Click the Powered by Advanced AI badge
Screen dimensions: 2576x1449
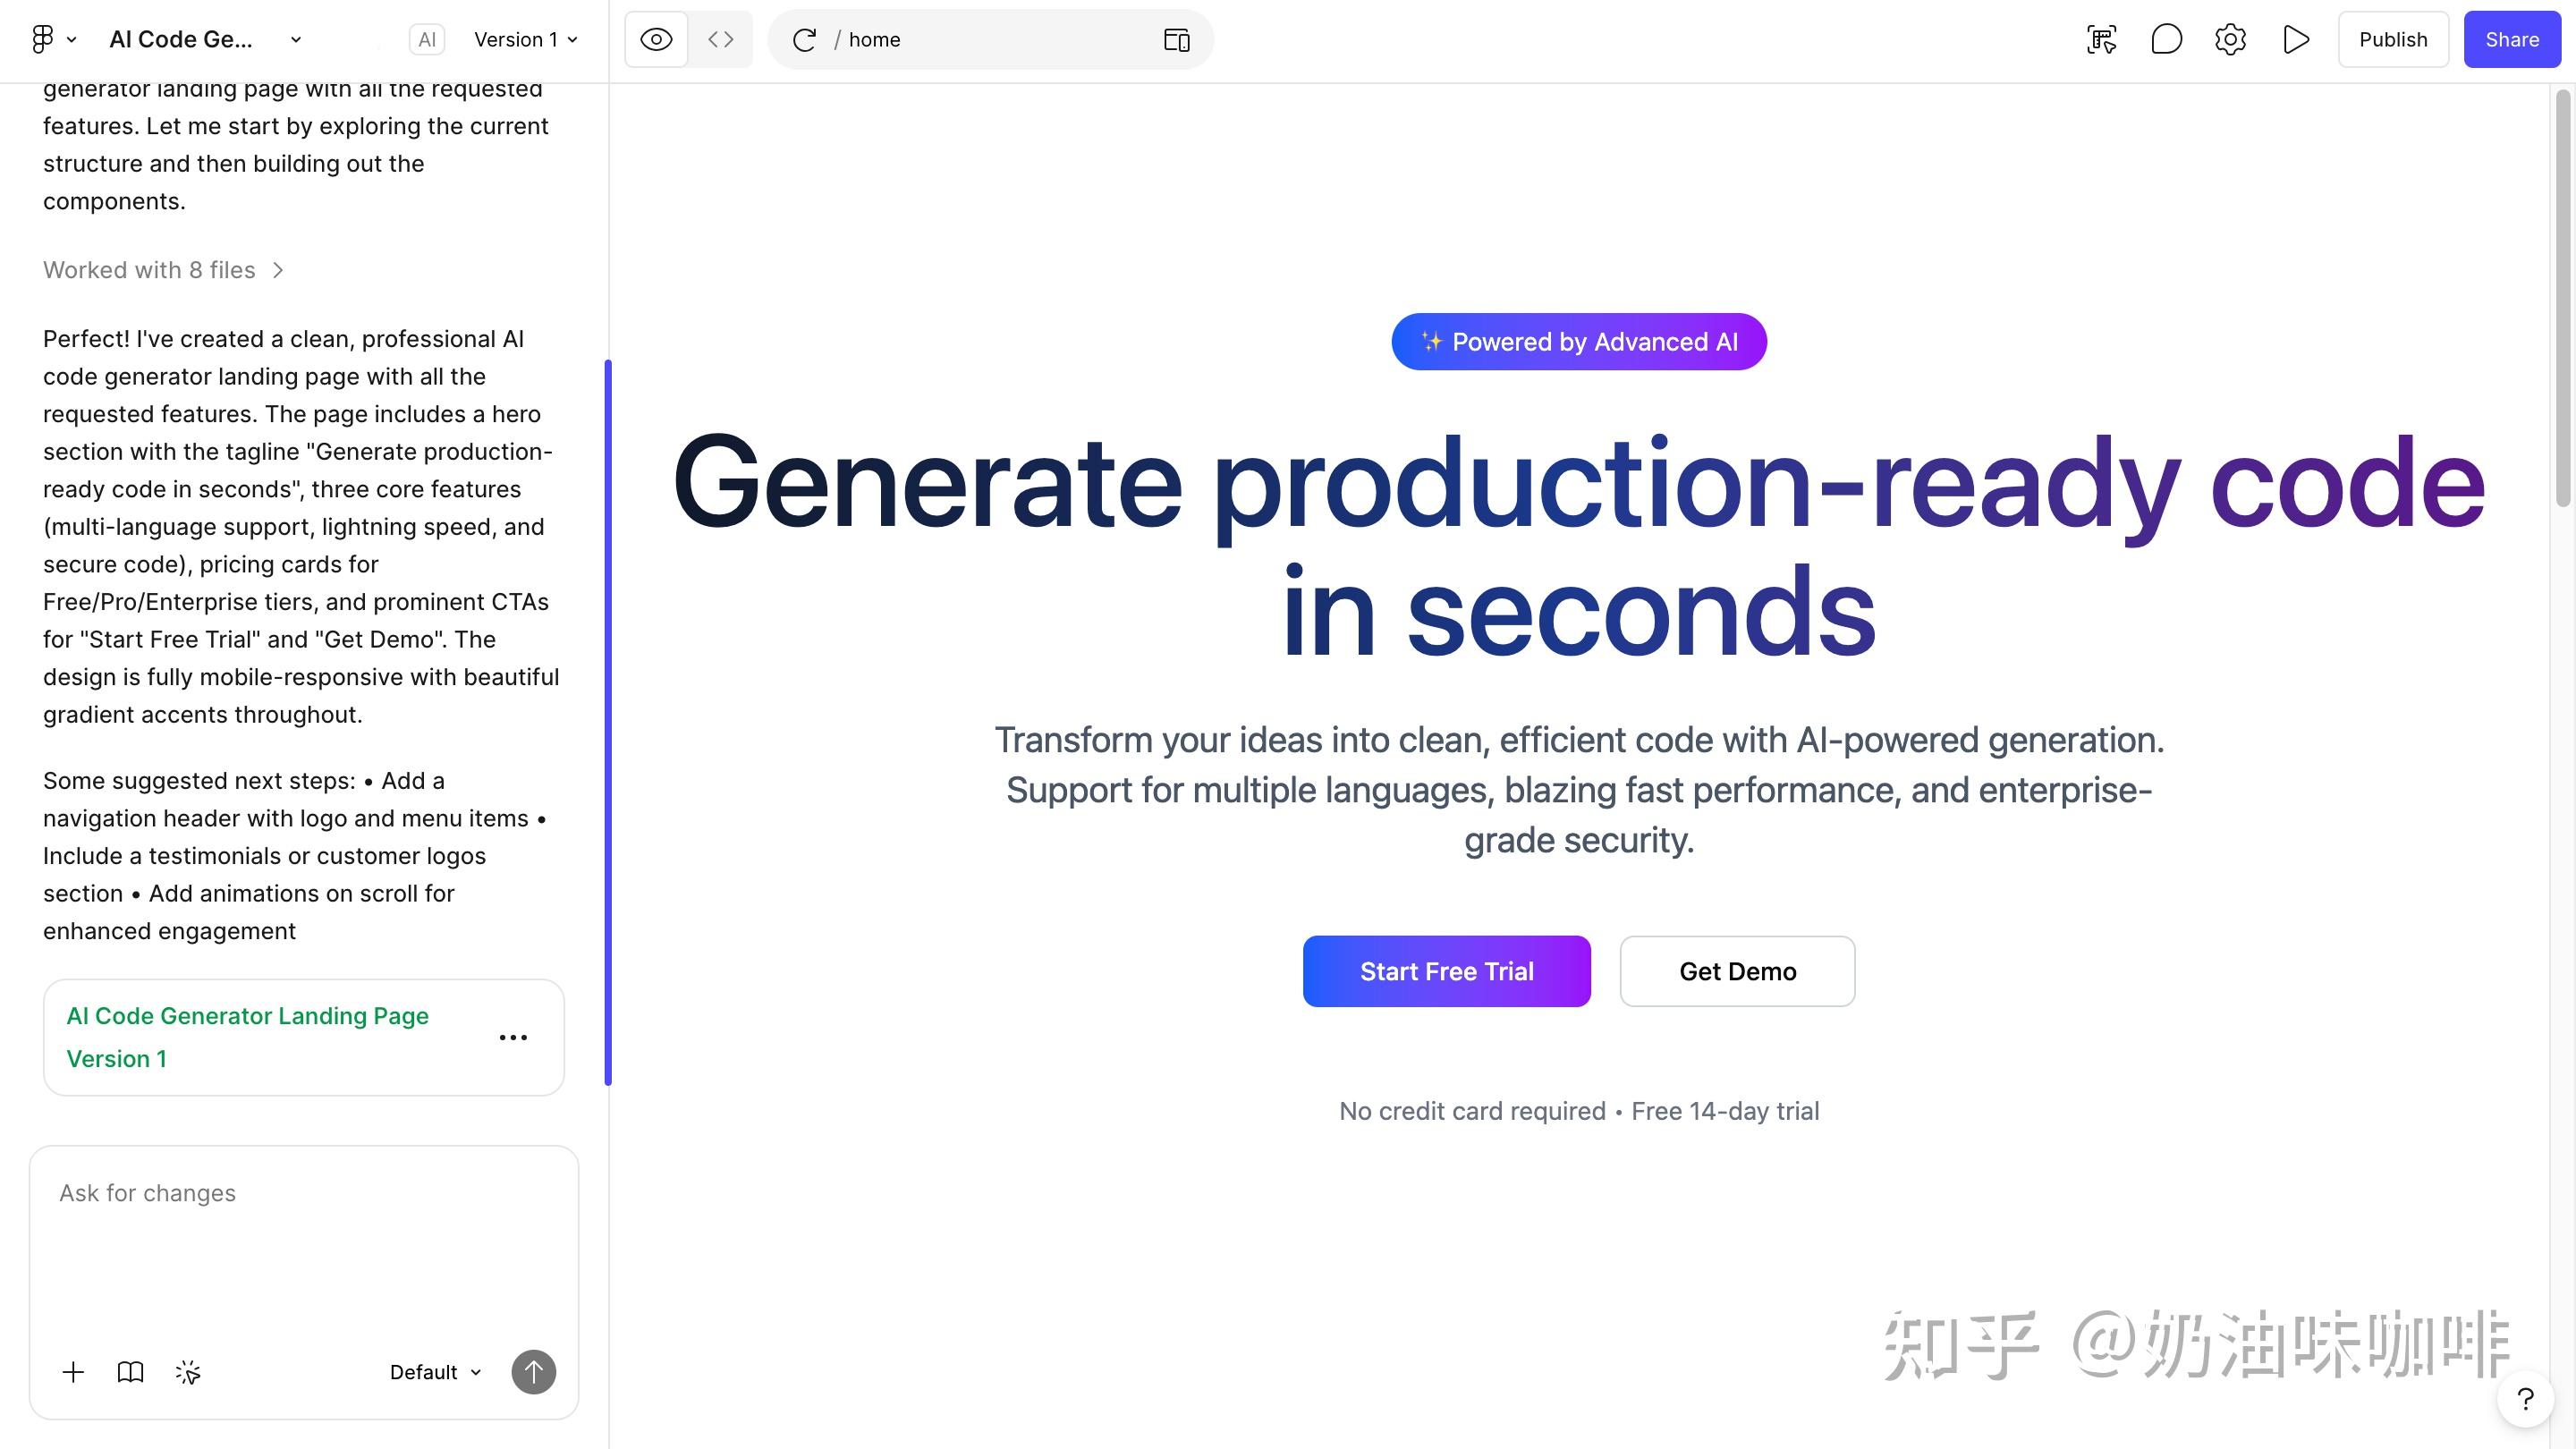point(1579,342)
